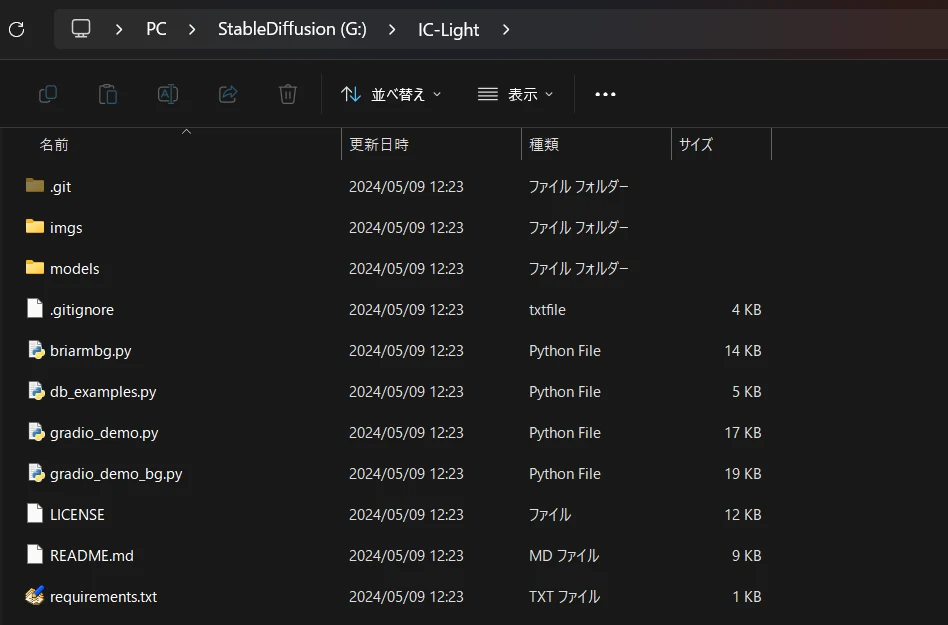Open the 並べ替え sort dropdown
The width and height of the screenshot is (948, 625).
click(391, 94)
